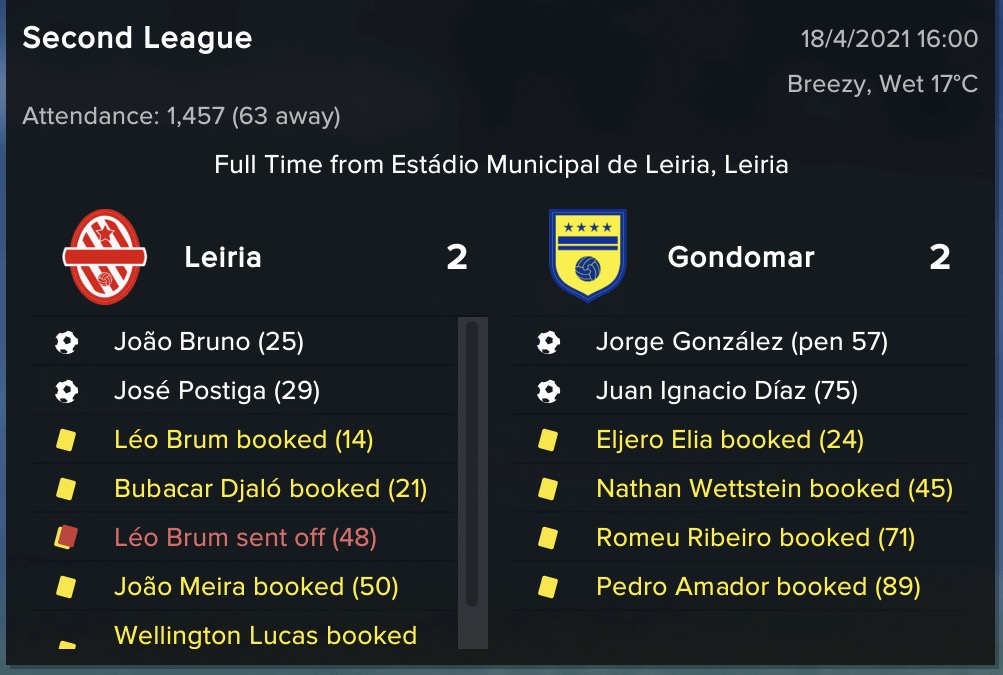The width and height of the screenshot is (1003, 675).
Task: Click goal icon next to Jorge González
Action: pos(548,342)
